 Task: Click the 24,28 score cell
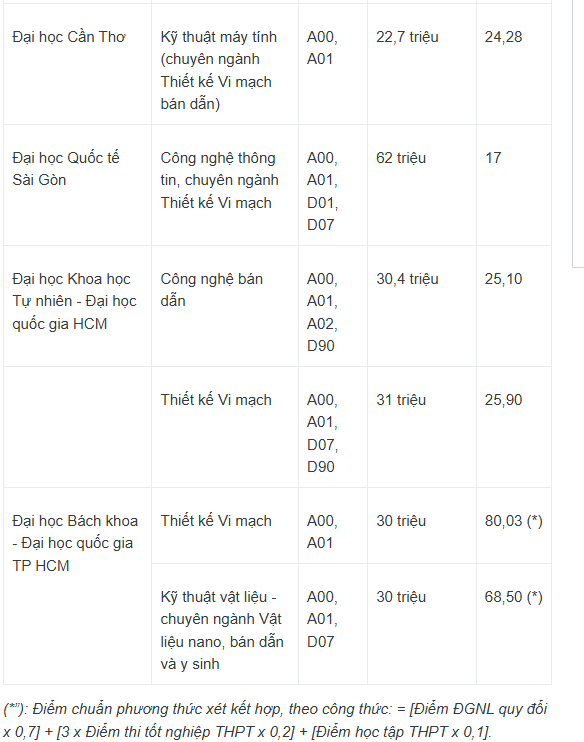click(513, 64)
